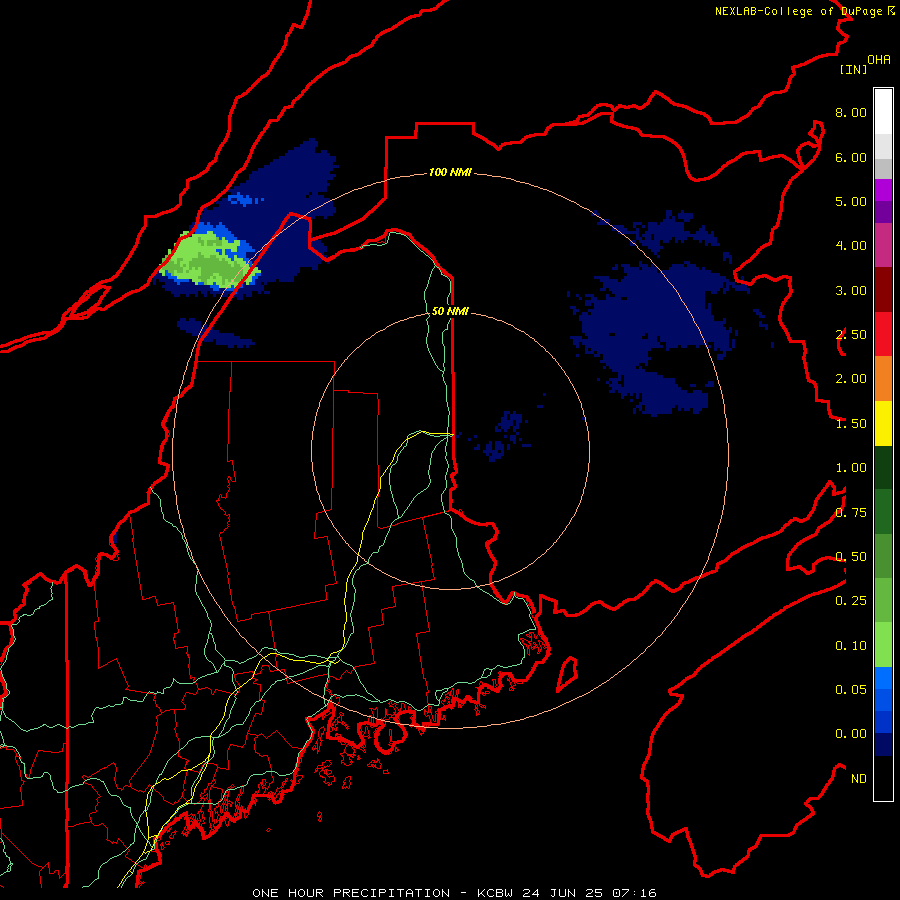Select the black ND legend swatch

[x=883, y=778]
